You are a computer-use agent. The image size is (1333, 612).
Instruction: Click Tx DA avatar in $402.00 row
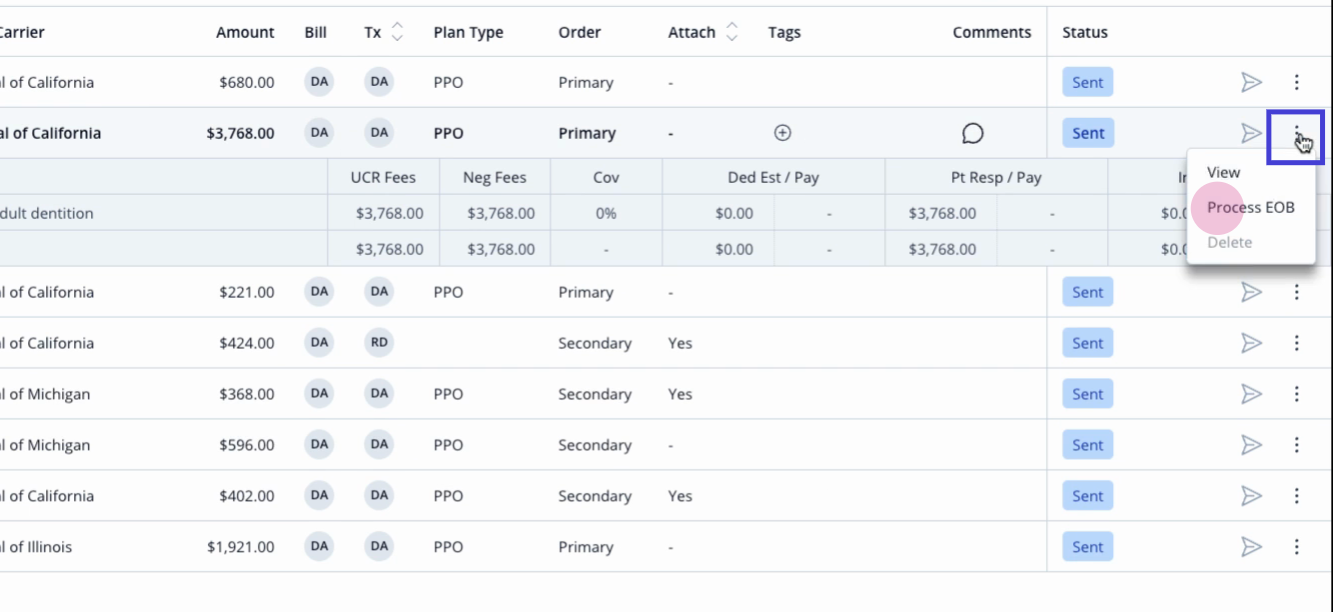click(x=379, y=496)
